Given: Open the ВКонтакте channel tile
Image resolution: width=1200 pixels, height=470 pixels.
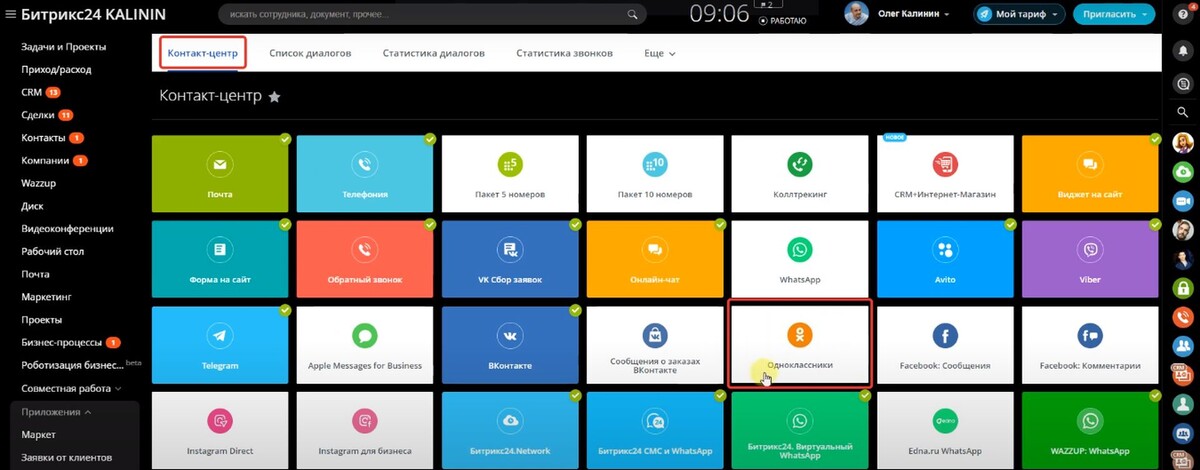Looking at the screenshot, I should (510, 345).
